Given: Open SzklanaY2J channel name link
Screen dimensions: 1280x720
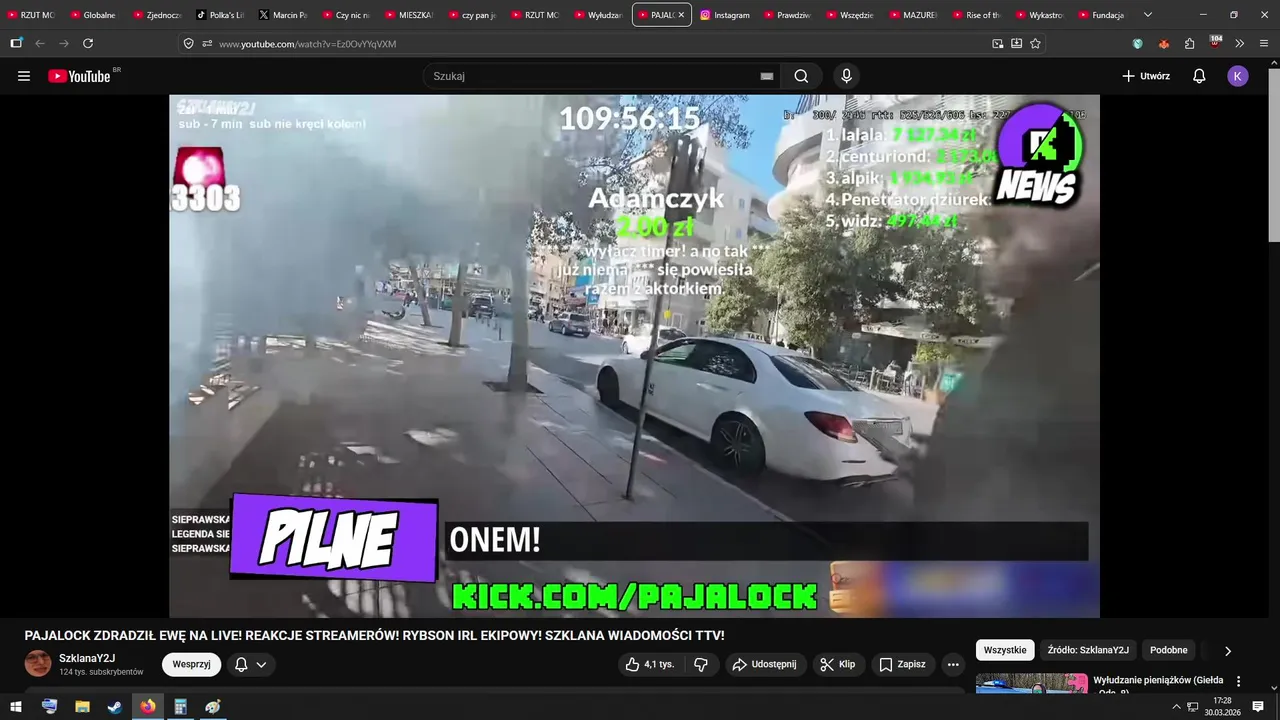Looking at the screenshot, I should (x=87, y=658).
